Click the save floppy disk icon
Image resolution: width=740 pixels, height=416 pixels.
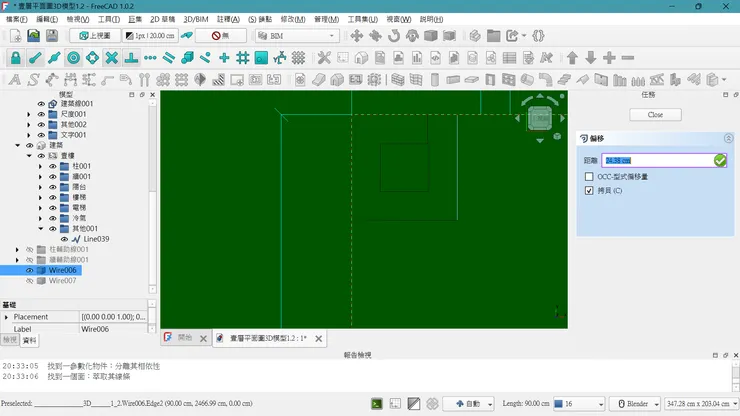click(51, 36)
